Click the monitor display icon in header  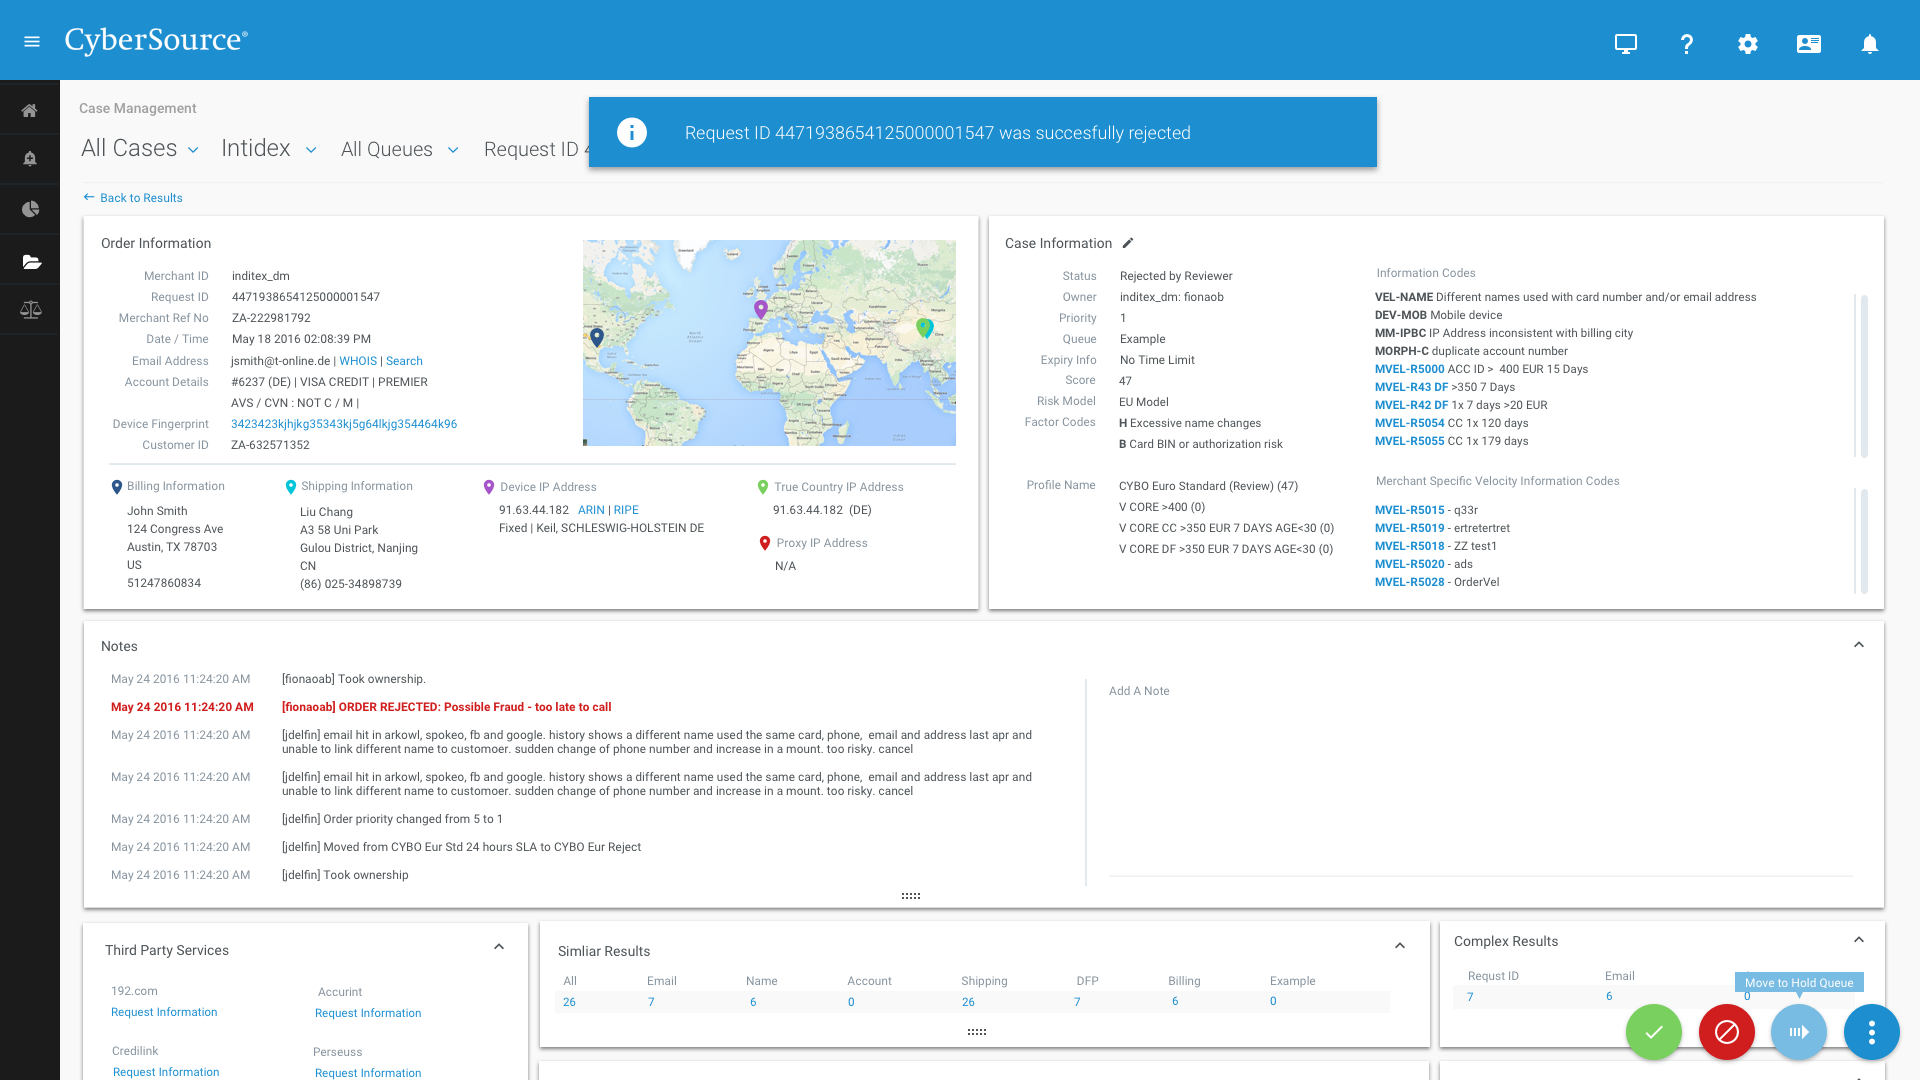click(x=1626, y=44)
